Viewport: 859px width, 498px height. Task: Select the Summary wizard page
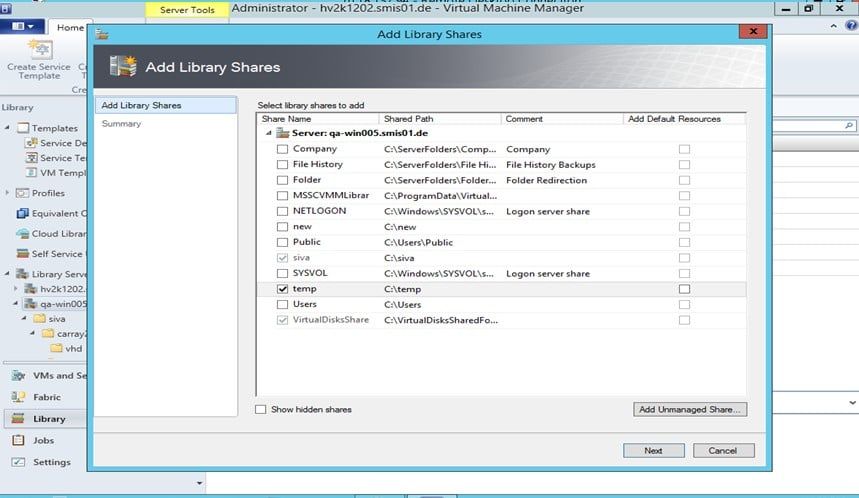tap(121, 124)
